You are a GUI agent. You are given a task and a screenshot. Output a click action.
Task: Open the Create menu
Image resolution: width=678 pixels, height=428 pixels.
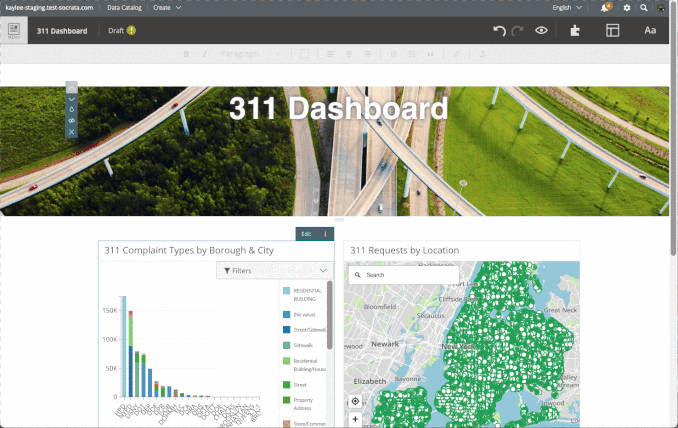[x=167, y=8]
